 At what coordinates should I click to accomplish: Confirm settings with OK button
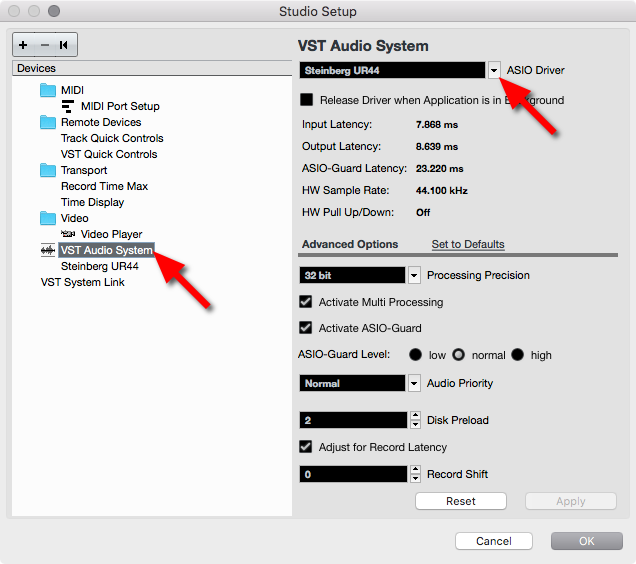(587, 541)
